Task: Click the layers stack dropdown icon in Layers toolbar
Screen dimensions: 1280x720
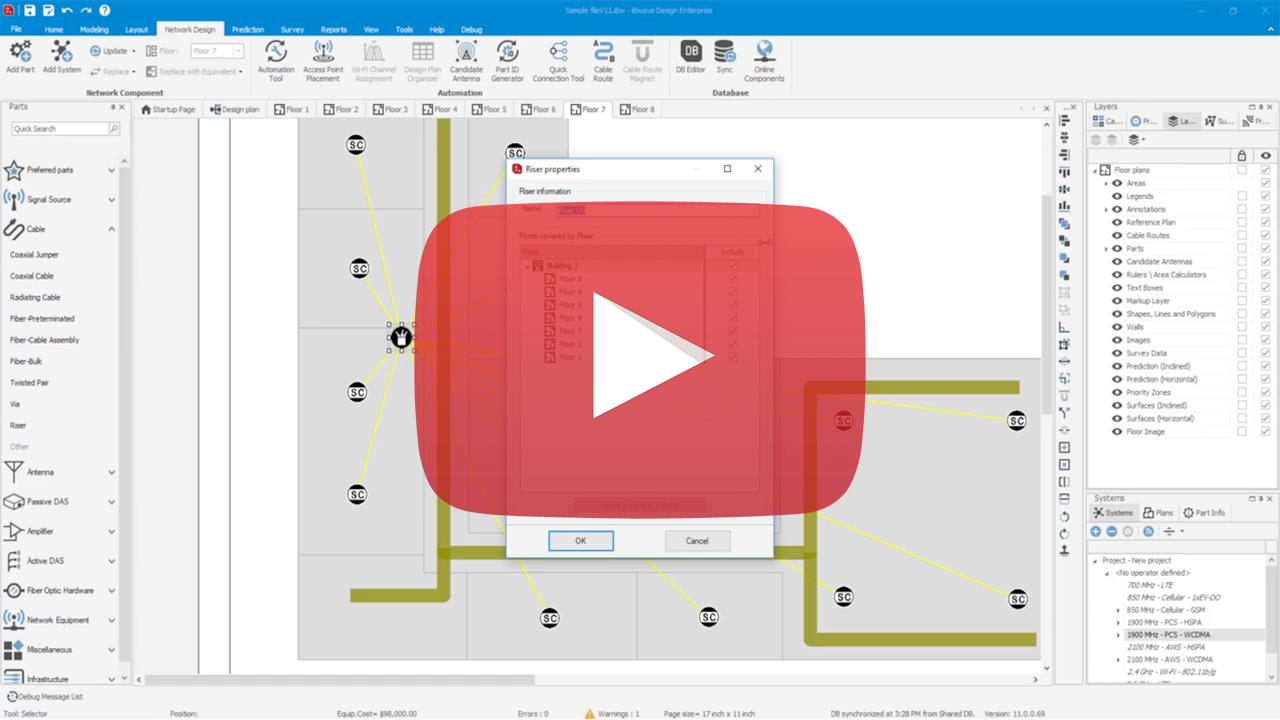Action: (x=1136, y=140)
